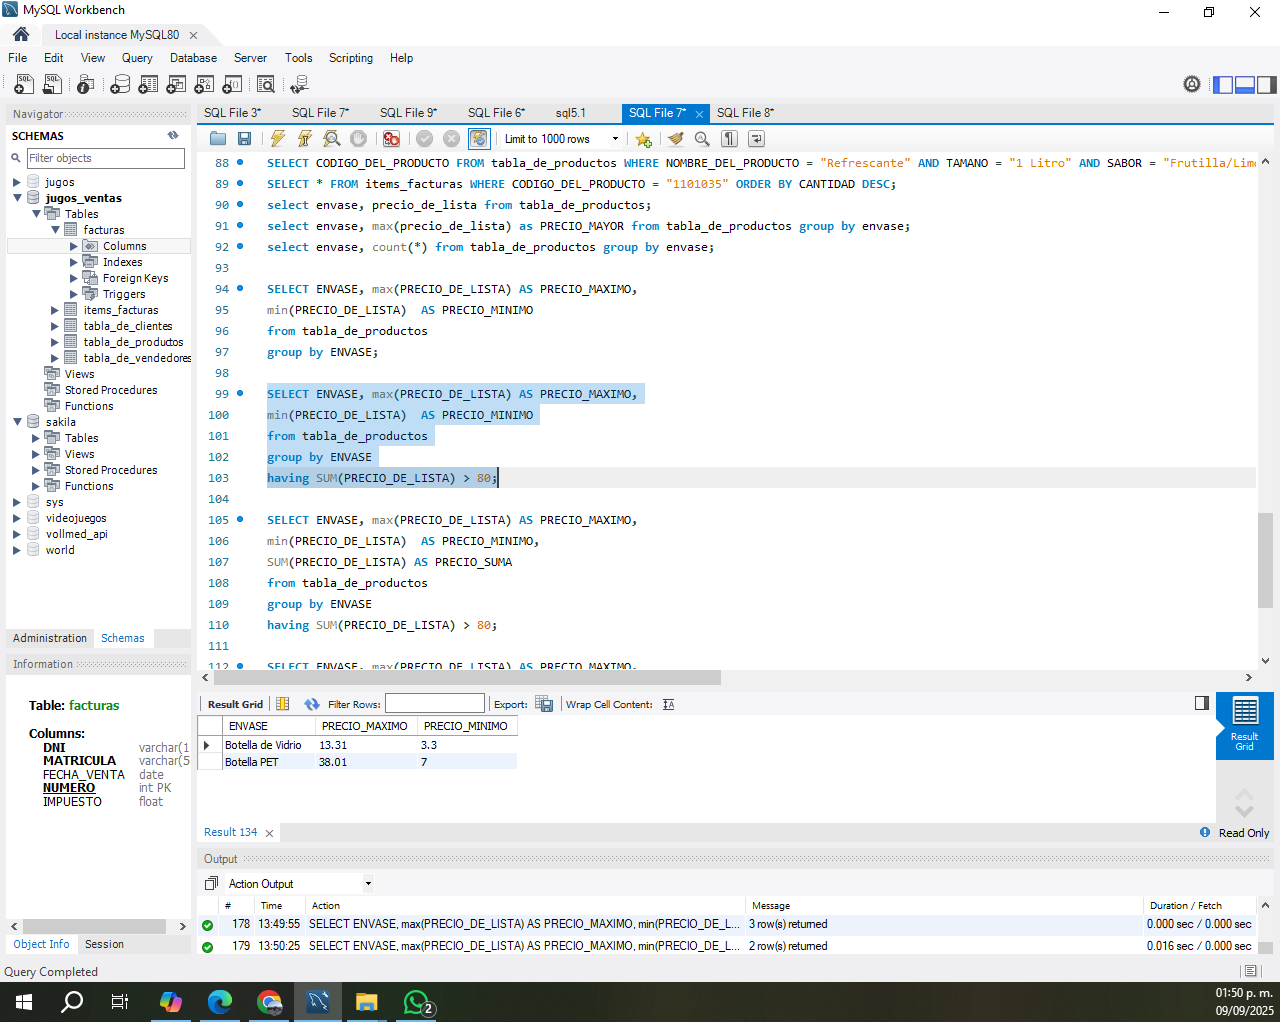Switch to sql5.1 tab
This screenshot has height=1022, width=1280.
tap(571, 113)
